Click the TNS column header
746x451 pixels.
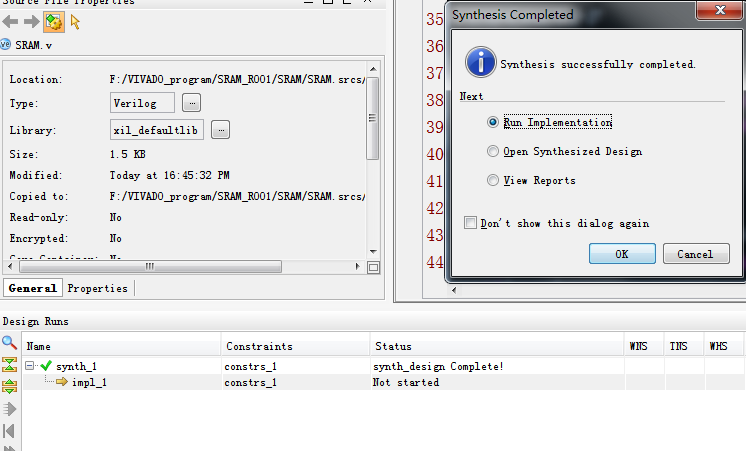click(x=684, y=346)
